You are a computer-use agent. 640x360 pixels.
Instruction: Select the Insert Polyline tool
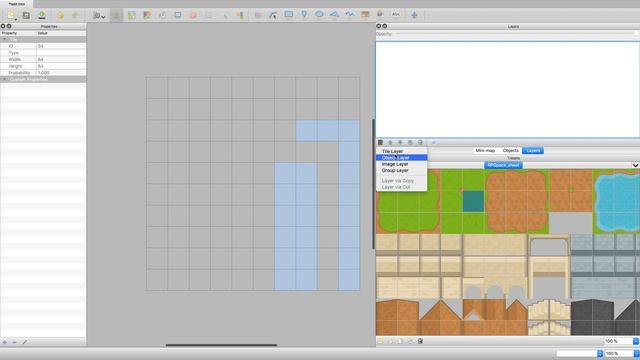(x=350, y=15)
